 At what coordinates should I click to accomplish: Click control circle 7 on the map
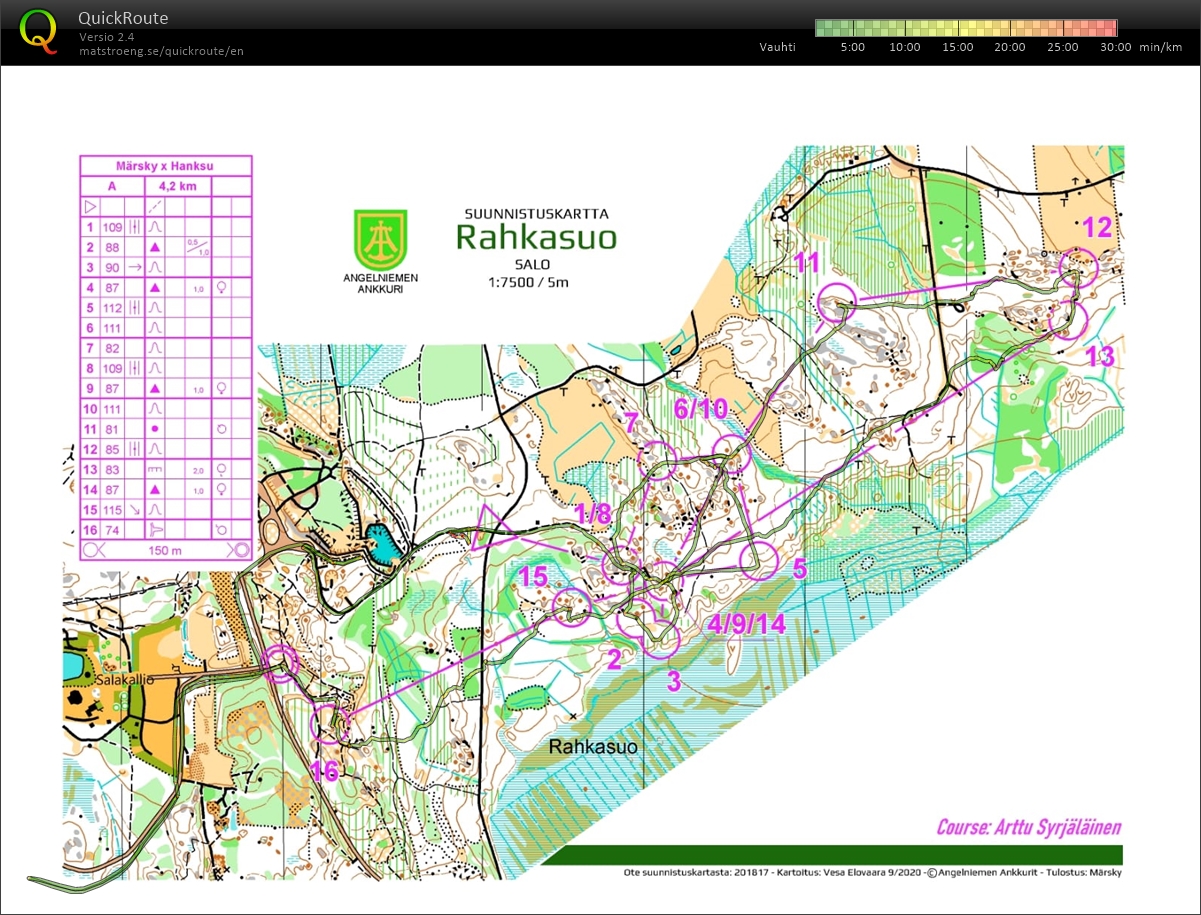point(658,458)
